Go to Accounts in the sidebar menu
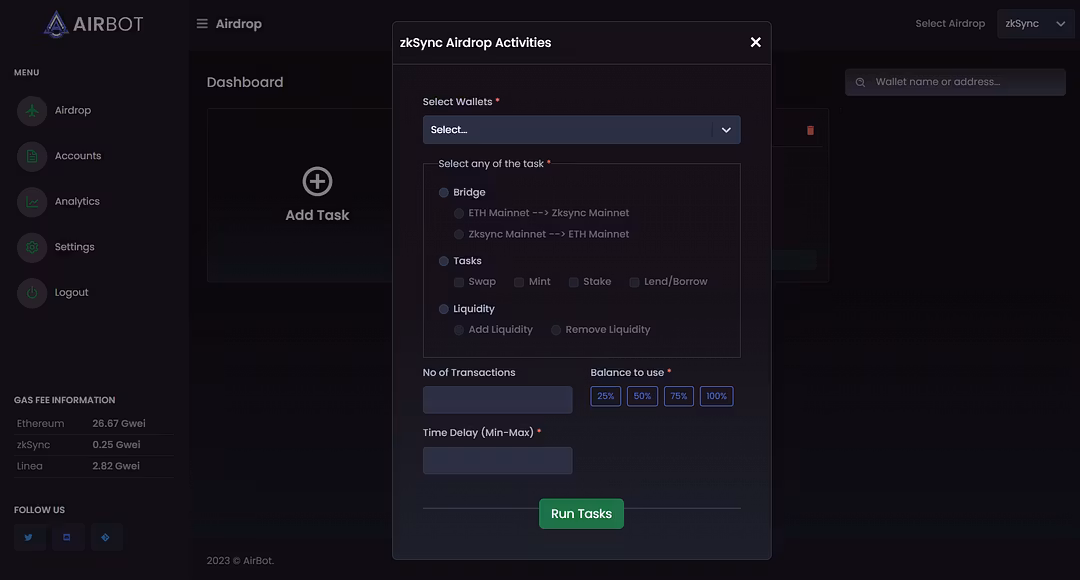Image resolution: width=1080 pixels, height=580 pixels. coord(78,156)
